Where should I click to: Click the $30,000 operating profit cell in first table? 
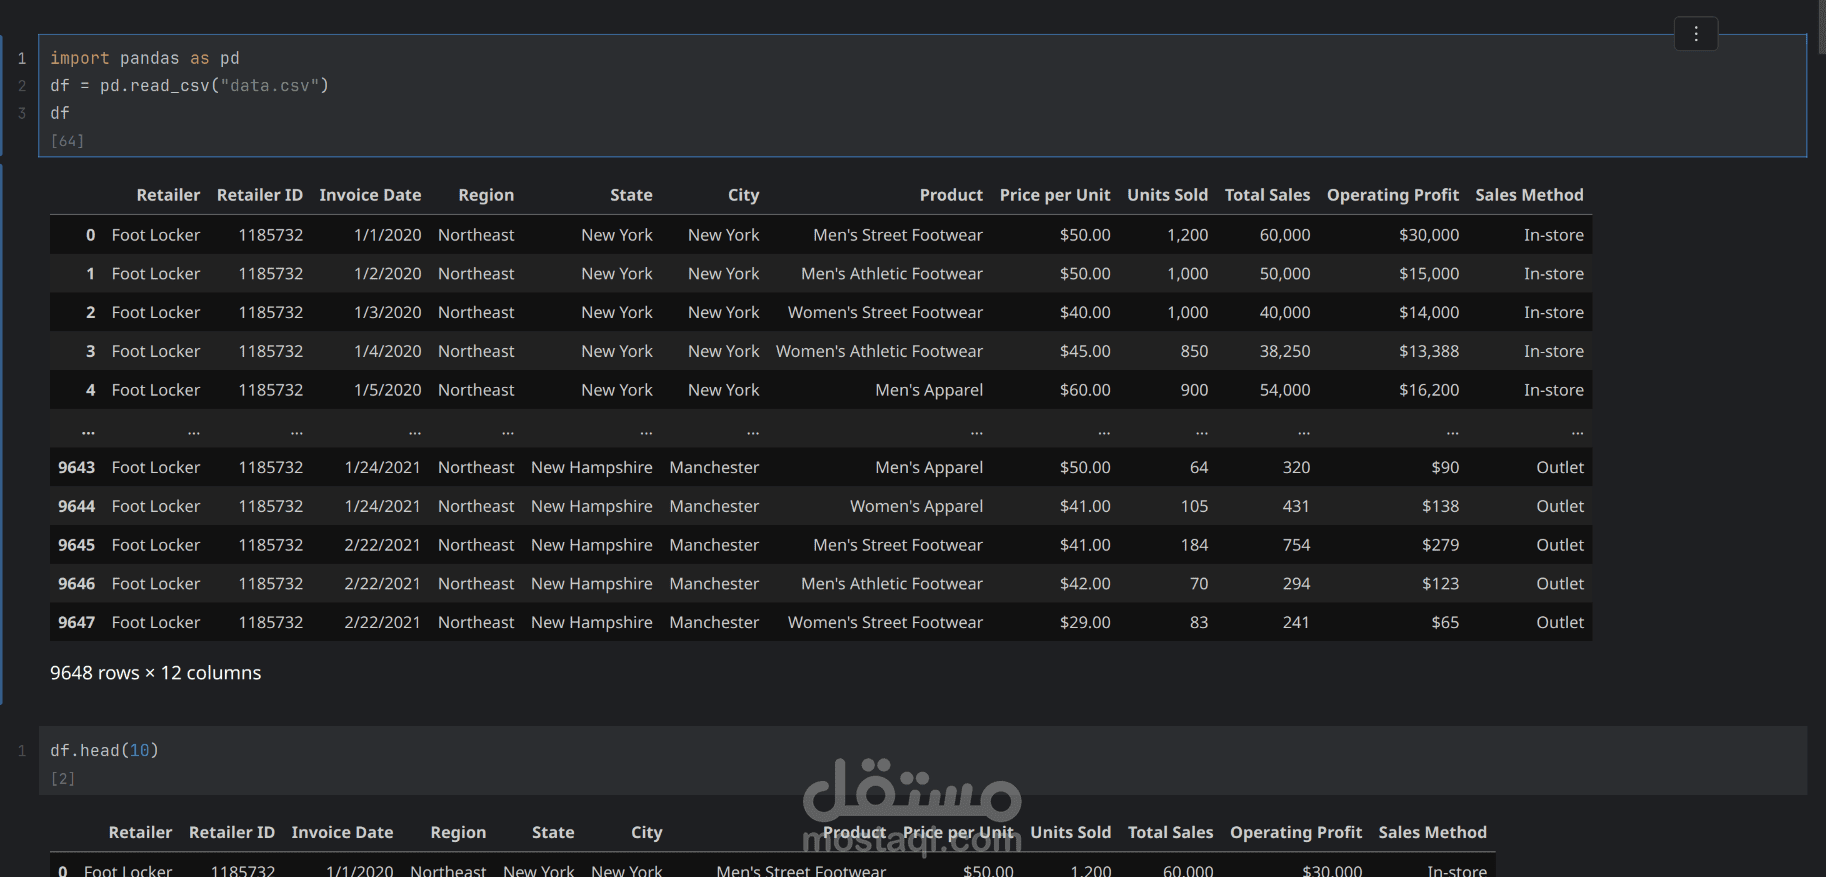pyautogui.click(x=1429, y=235)
